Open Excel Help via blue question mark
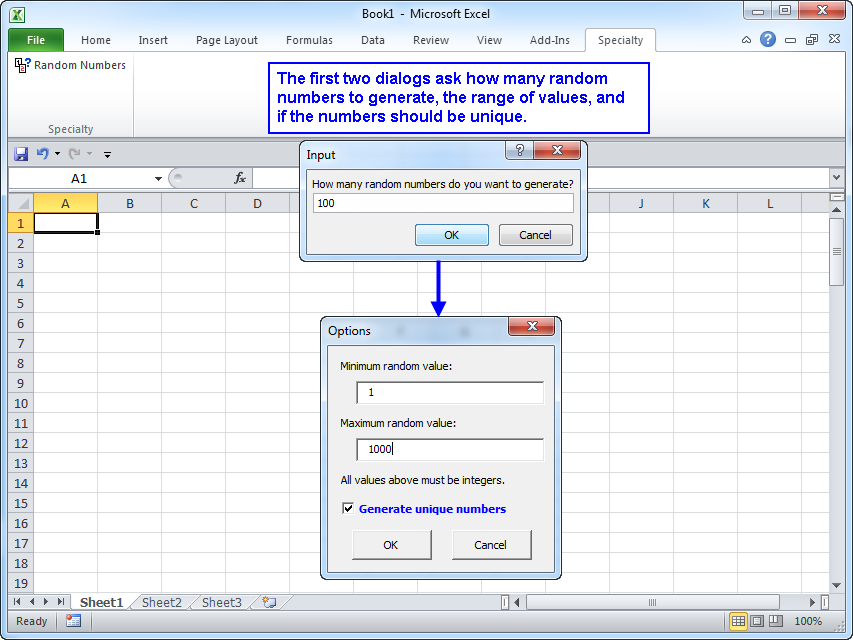Image resolution: width=853 pixels, height=640 pixels. pyautogui.click(x=768, y=40)
